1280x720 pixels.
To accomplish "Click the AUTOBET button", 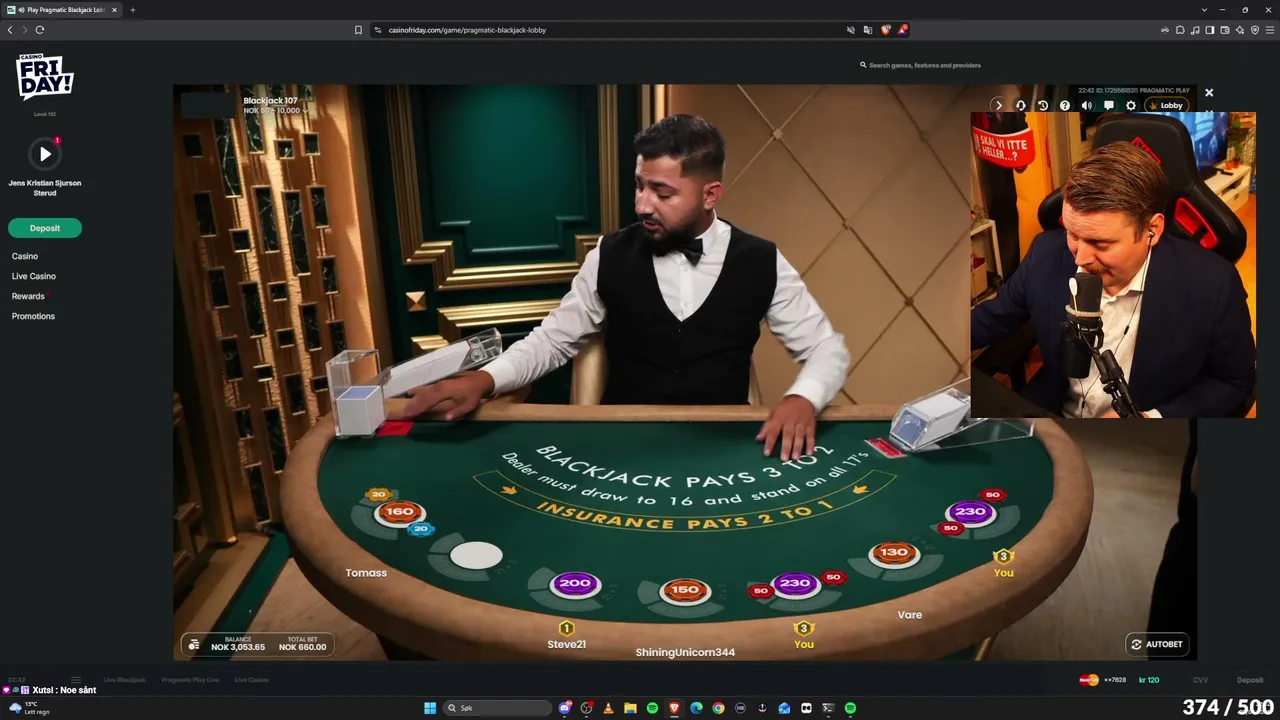I will [x=1157, y=644].
